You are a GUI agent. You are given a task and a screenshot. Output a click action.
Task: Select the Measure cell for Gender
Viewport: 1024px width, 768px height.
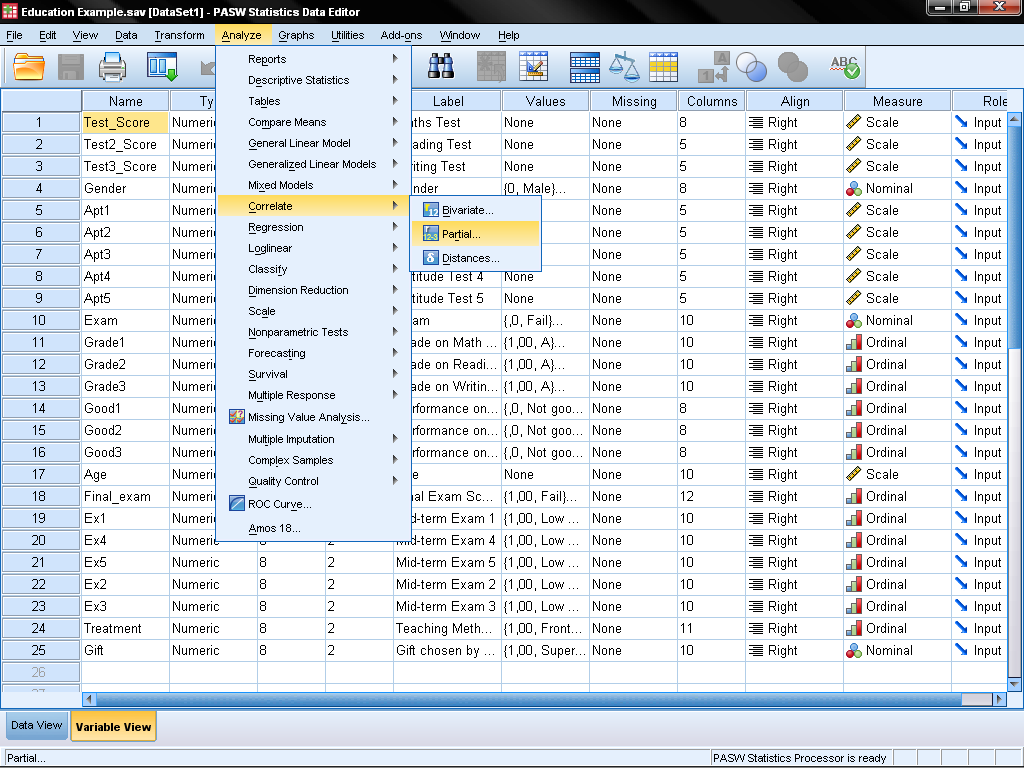tap(897, 188)
